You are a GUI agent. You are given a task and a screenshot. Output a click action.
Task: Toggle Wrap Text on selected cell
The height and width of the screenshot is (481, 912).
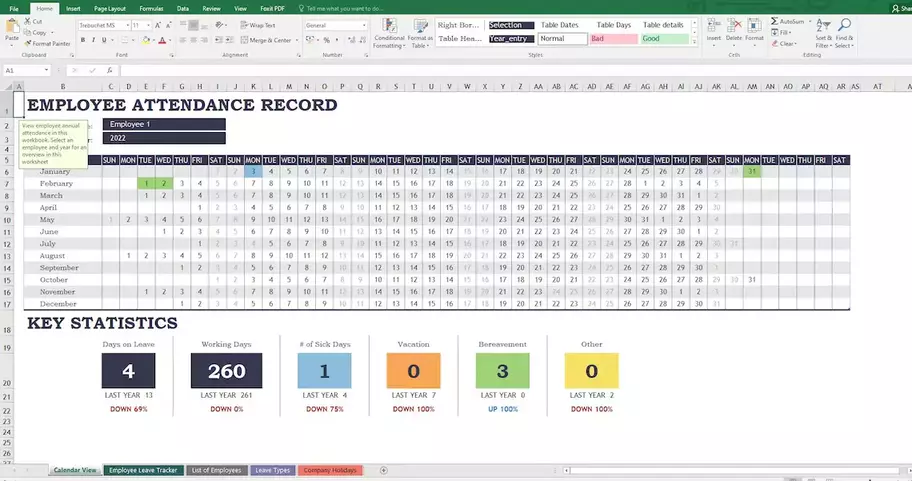[x=259, y=24]
